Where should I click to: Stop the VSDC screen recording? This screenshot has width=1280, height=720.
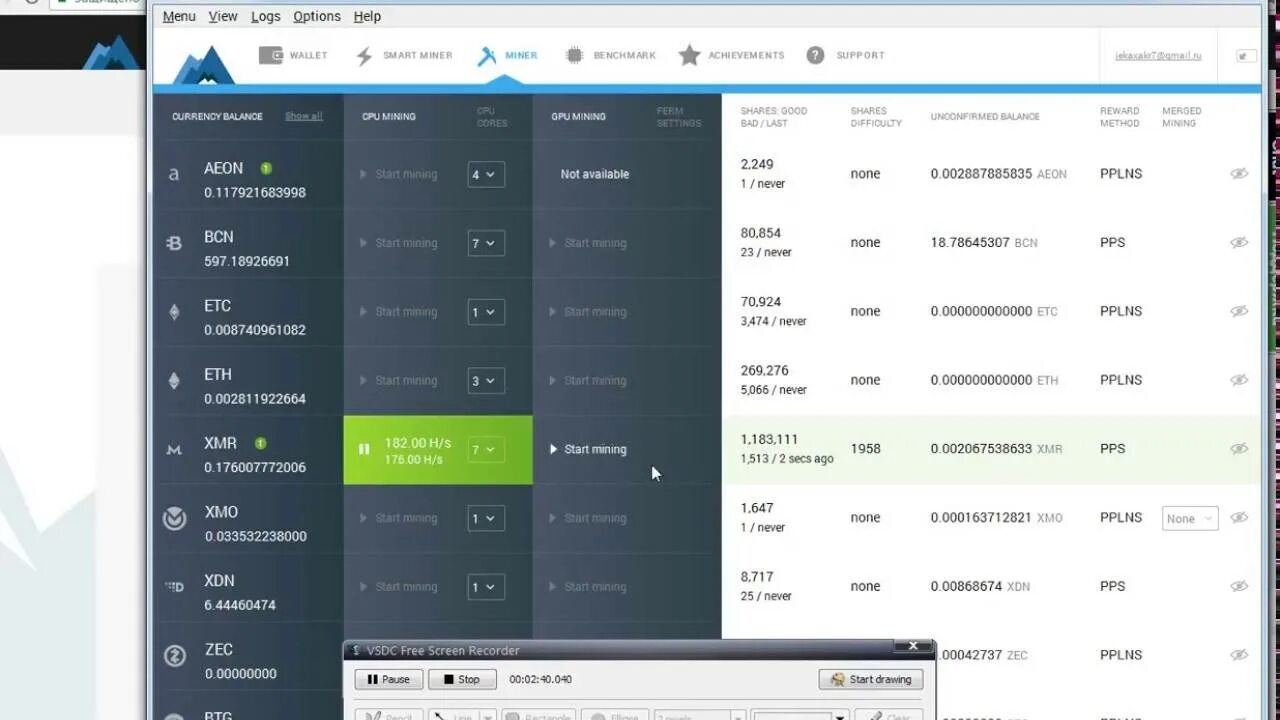click(x=462, y=680)
